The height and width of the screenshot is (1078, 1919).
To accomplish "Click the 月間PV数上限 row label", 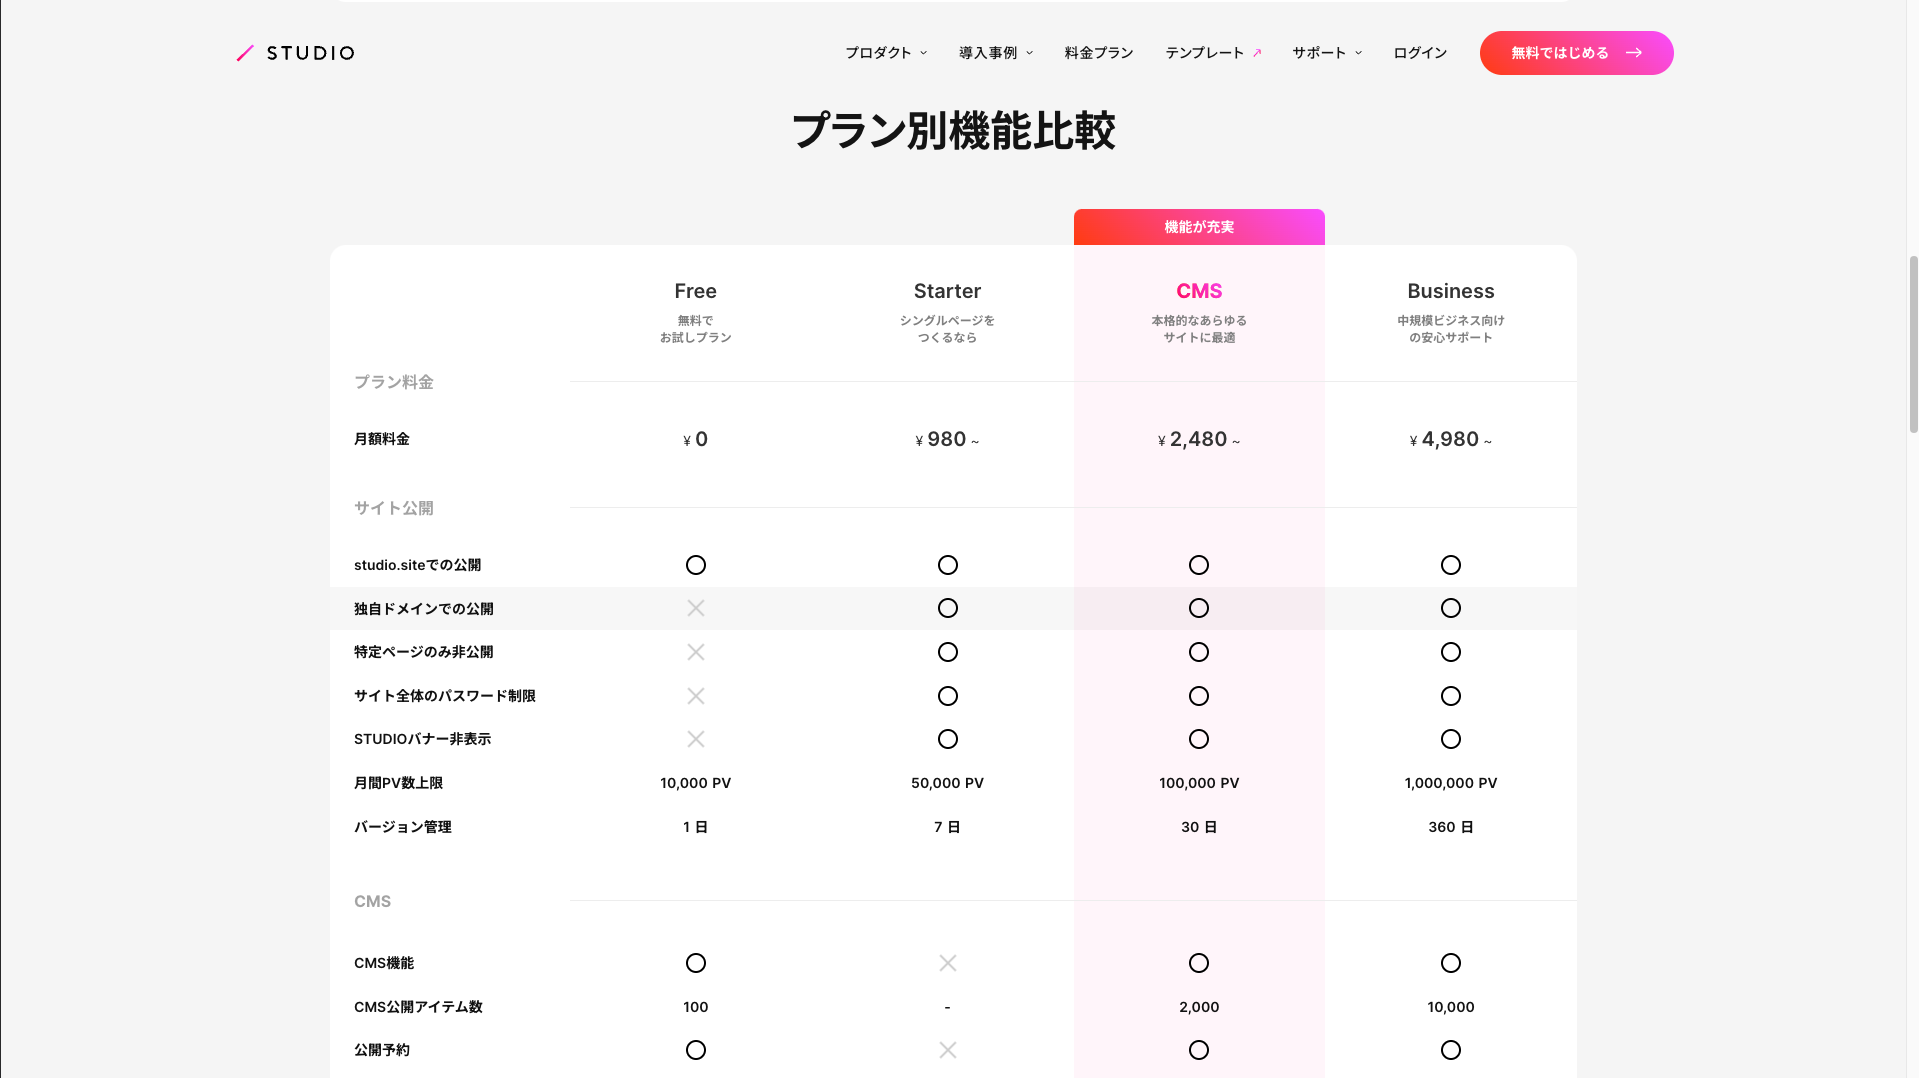I will point(399,783).
